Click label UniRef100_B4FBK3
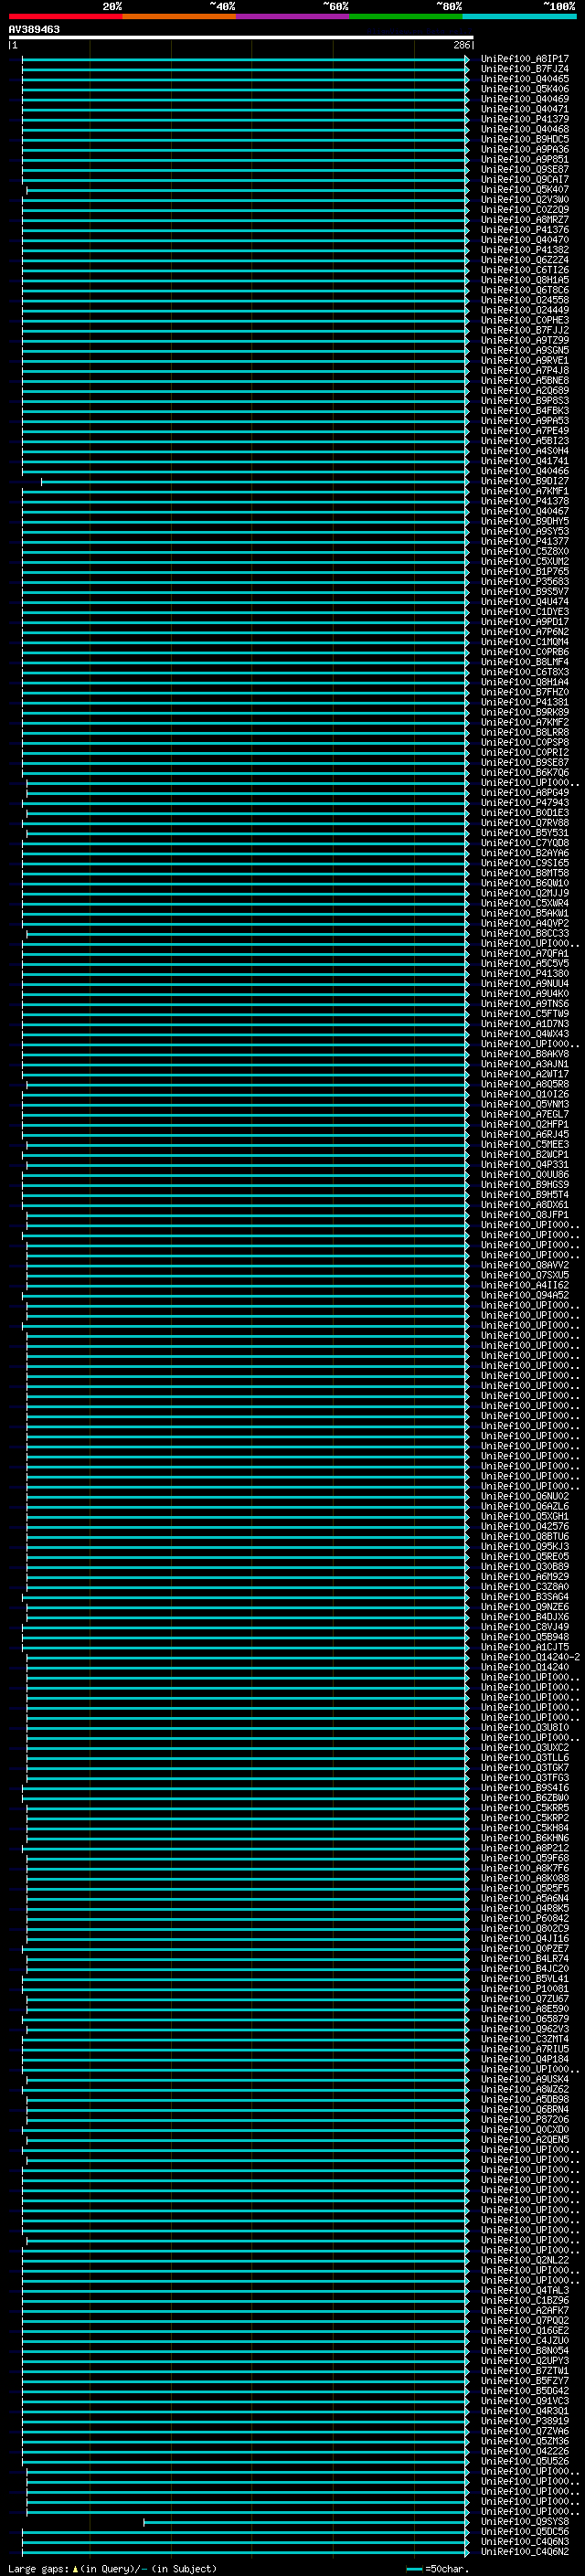The width and height of the screenshot is (585, 2576). [x=524, y=411]
